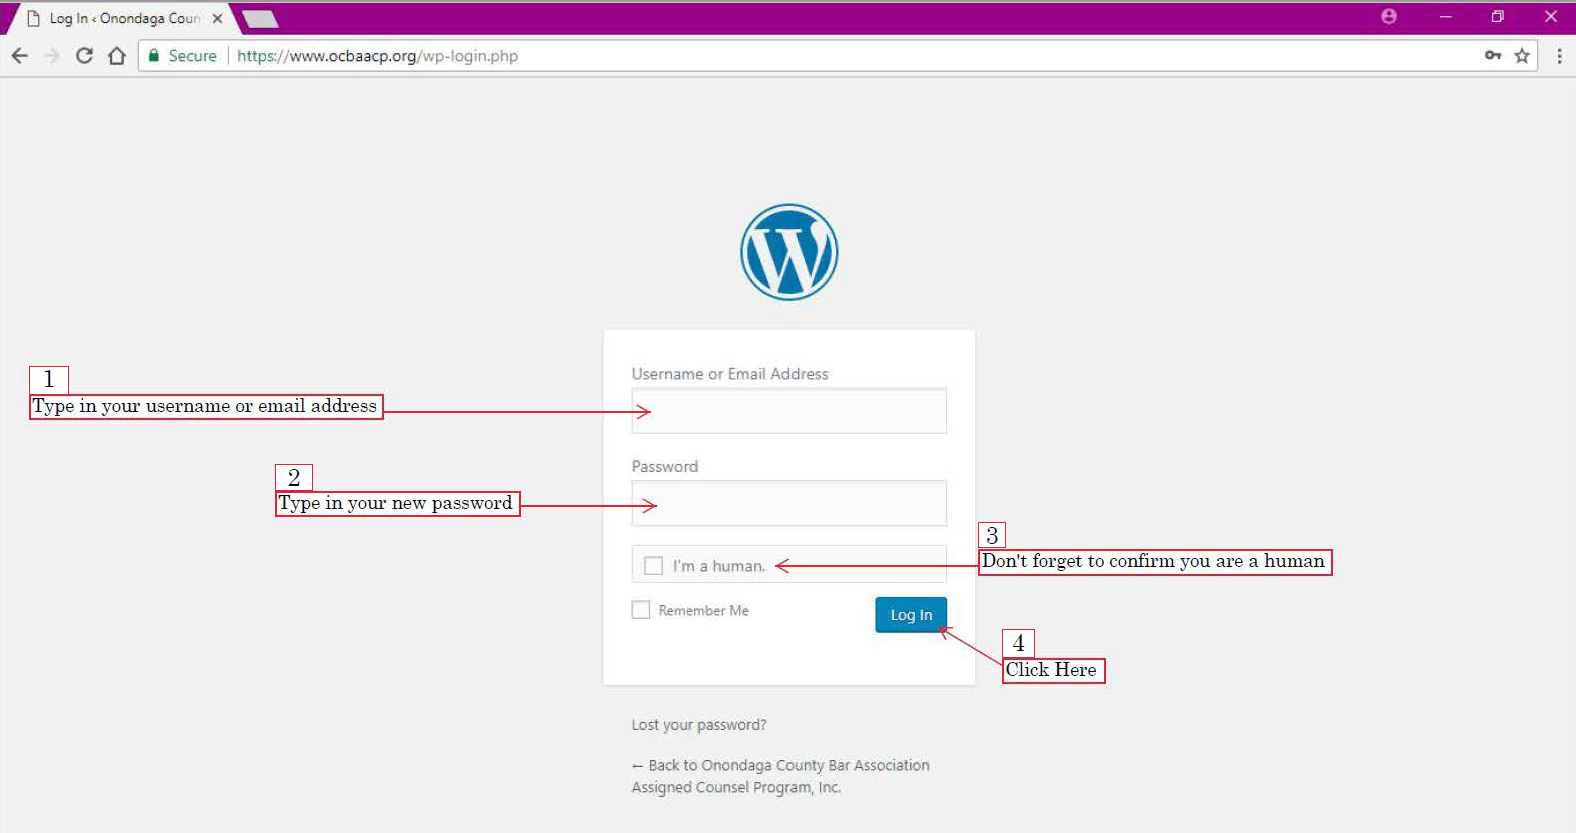Go back to Onondaga County Bar Association link
This screenshot has height=833, width=1576.
point(781,776)
